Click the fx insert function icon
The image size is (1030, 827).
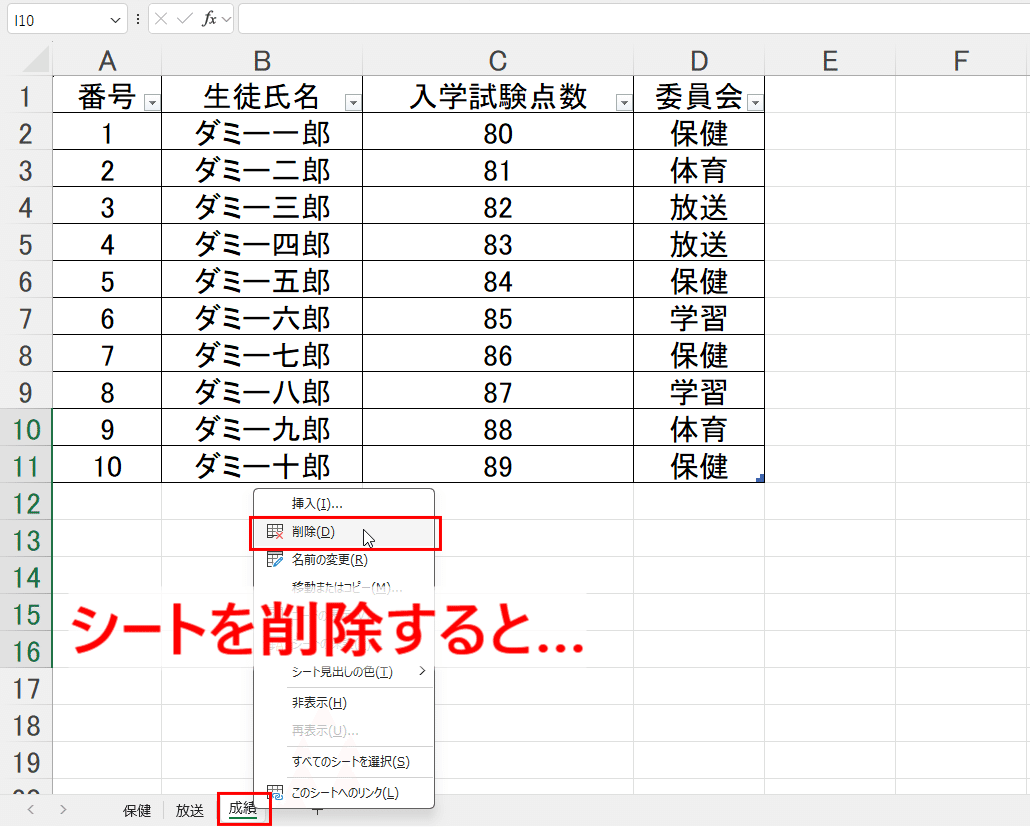[209, 19]
